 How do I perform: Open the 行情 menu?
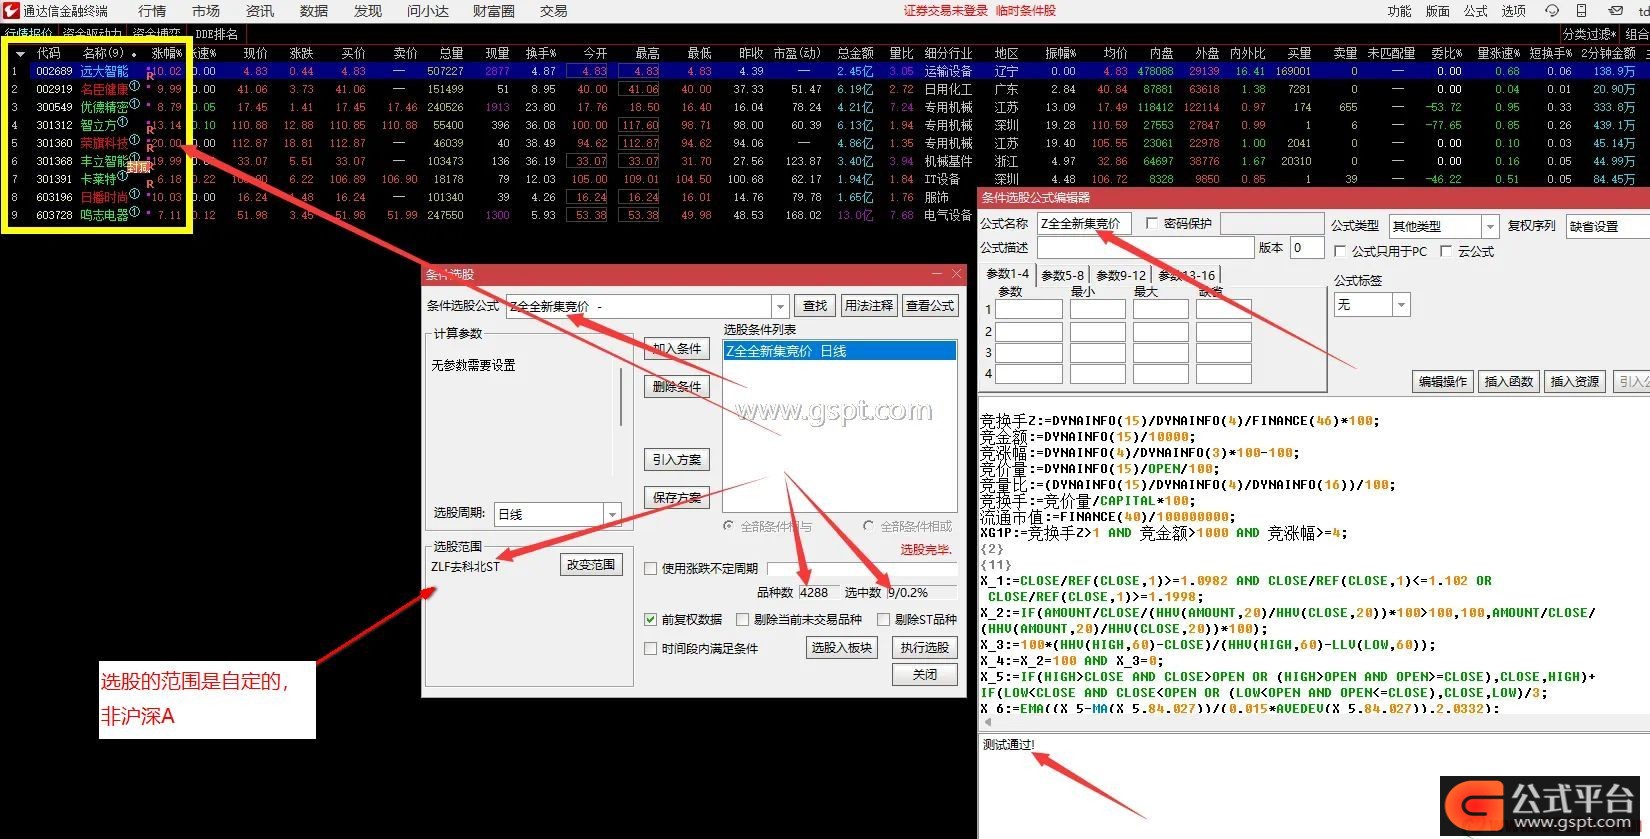[x=152, y=11]
